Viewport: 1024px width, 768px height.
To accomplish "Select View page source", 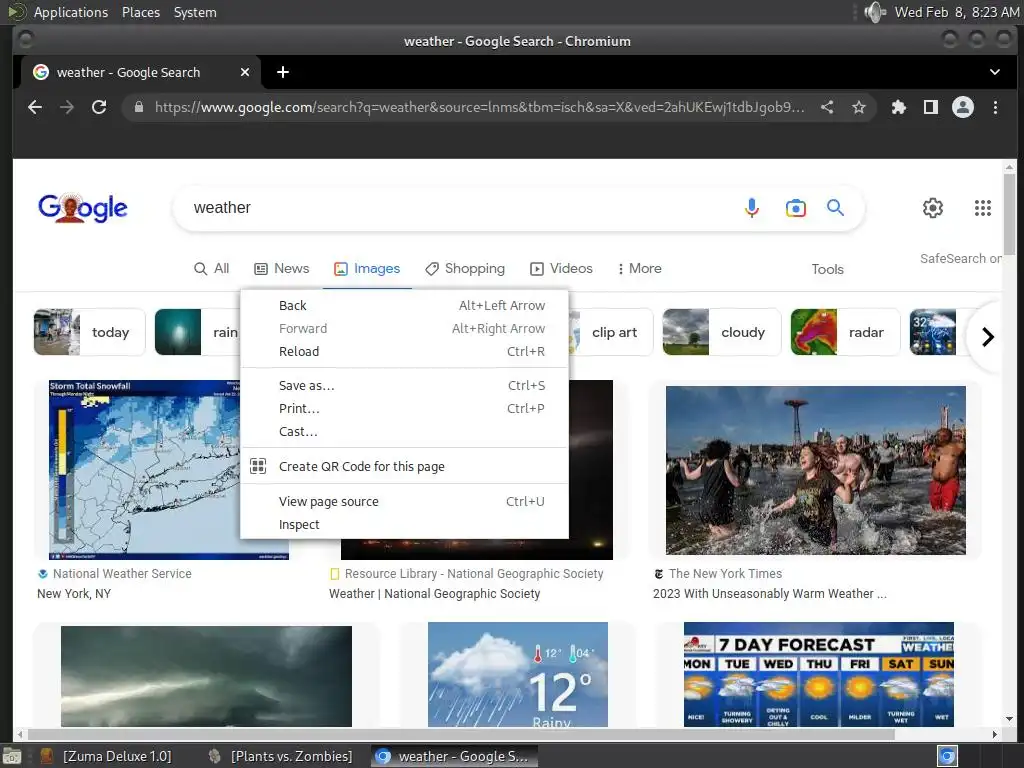I will pos(404,502).
